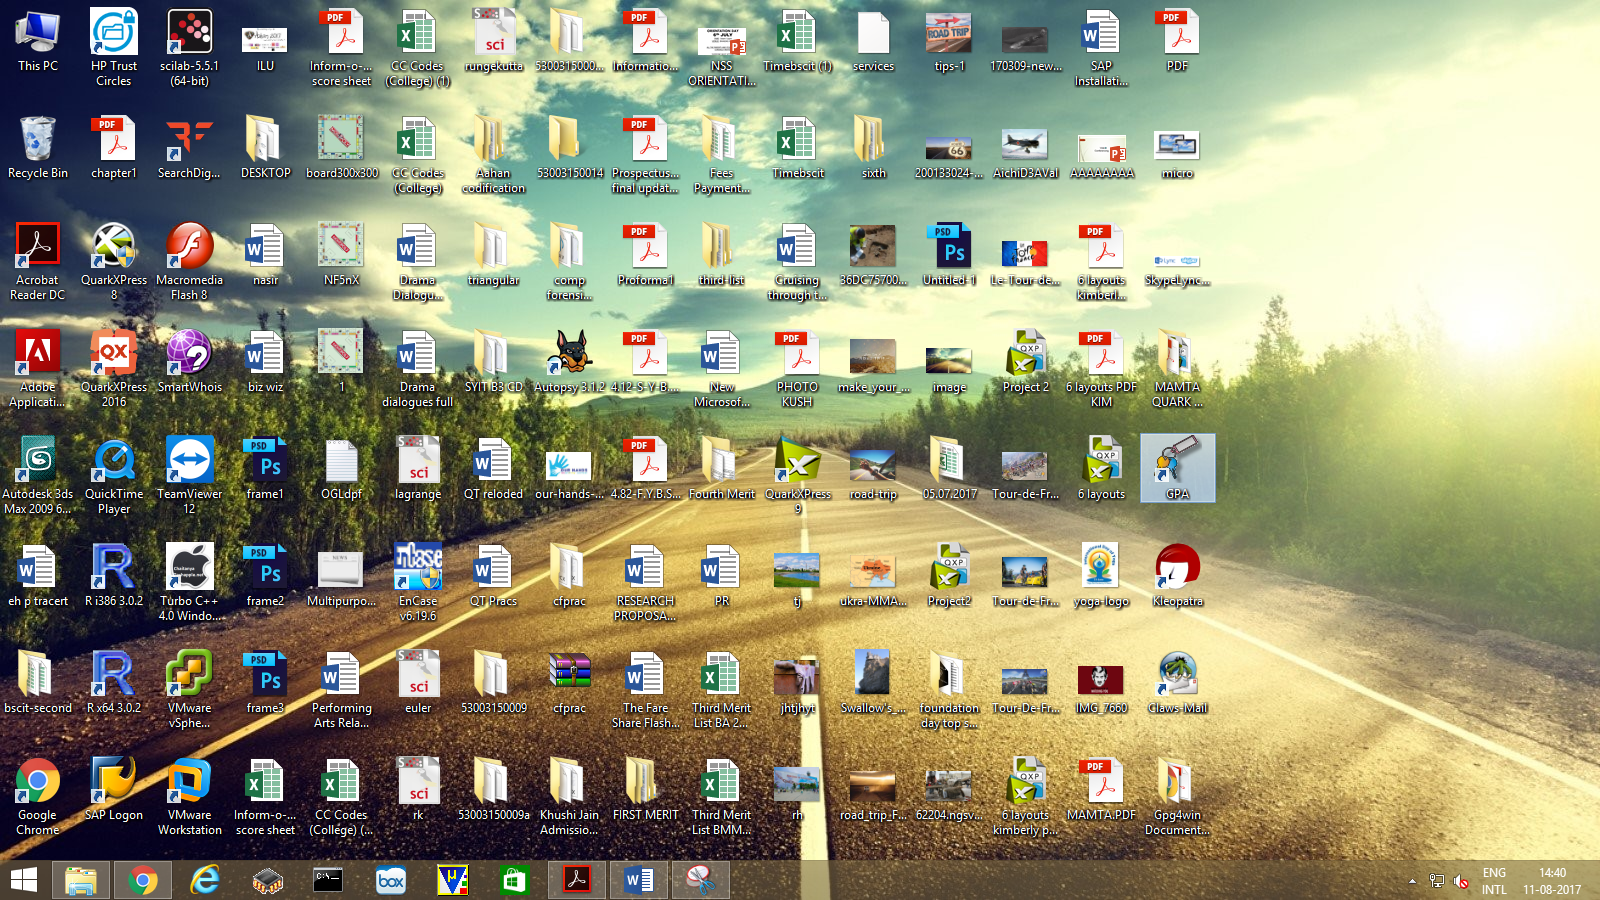Viewport: 1600px width, 900px height.
Task: Select the Macromedia Flash 8 icon
Action: coord(189,248)
